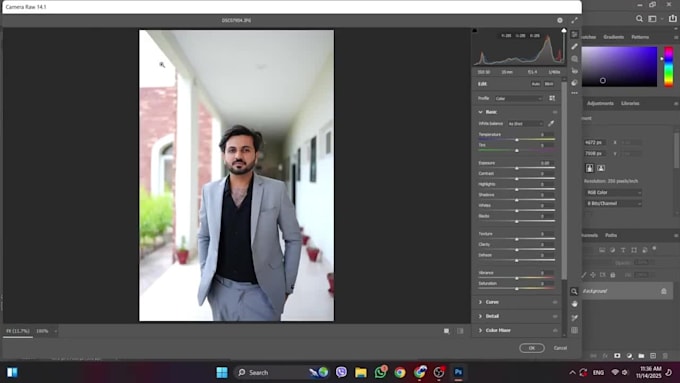Image resolution: width=680 pixels, height=383 pixels.
Task: Switch to the Patterns tab in Photoshop
Action: [640, 37]
